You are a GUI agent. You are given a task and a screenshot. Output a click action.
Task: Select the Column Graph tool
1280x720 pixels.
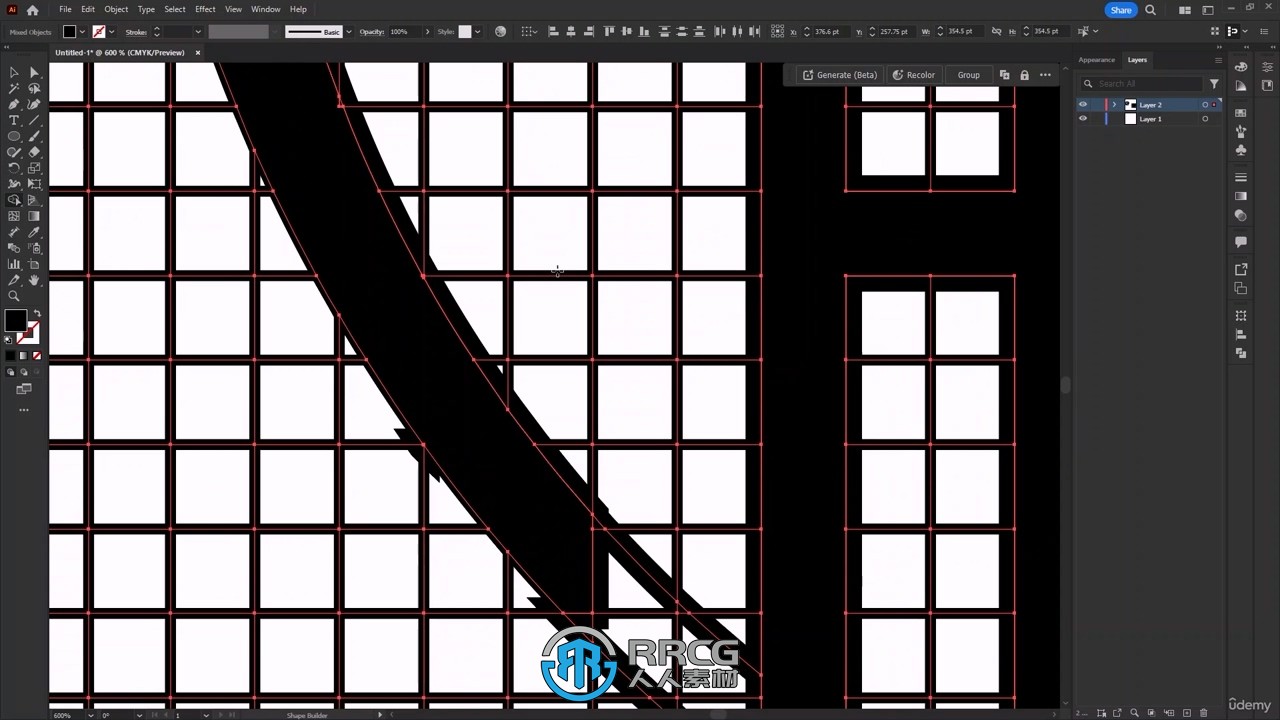point(14,264)
